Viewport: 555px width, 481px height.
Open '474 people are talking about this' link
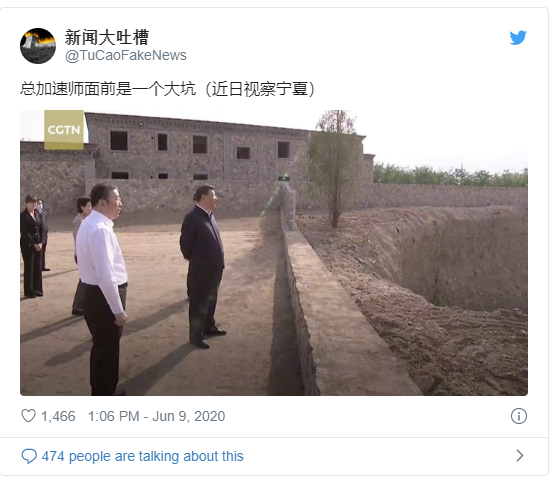coord(142,456)
